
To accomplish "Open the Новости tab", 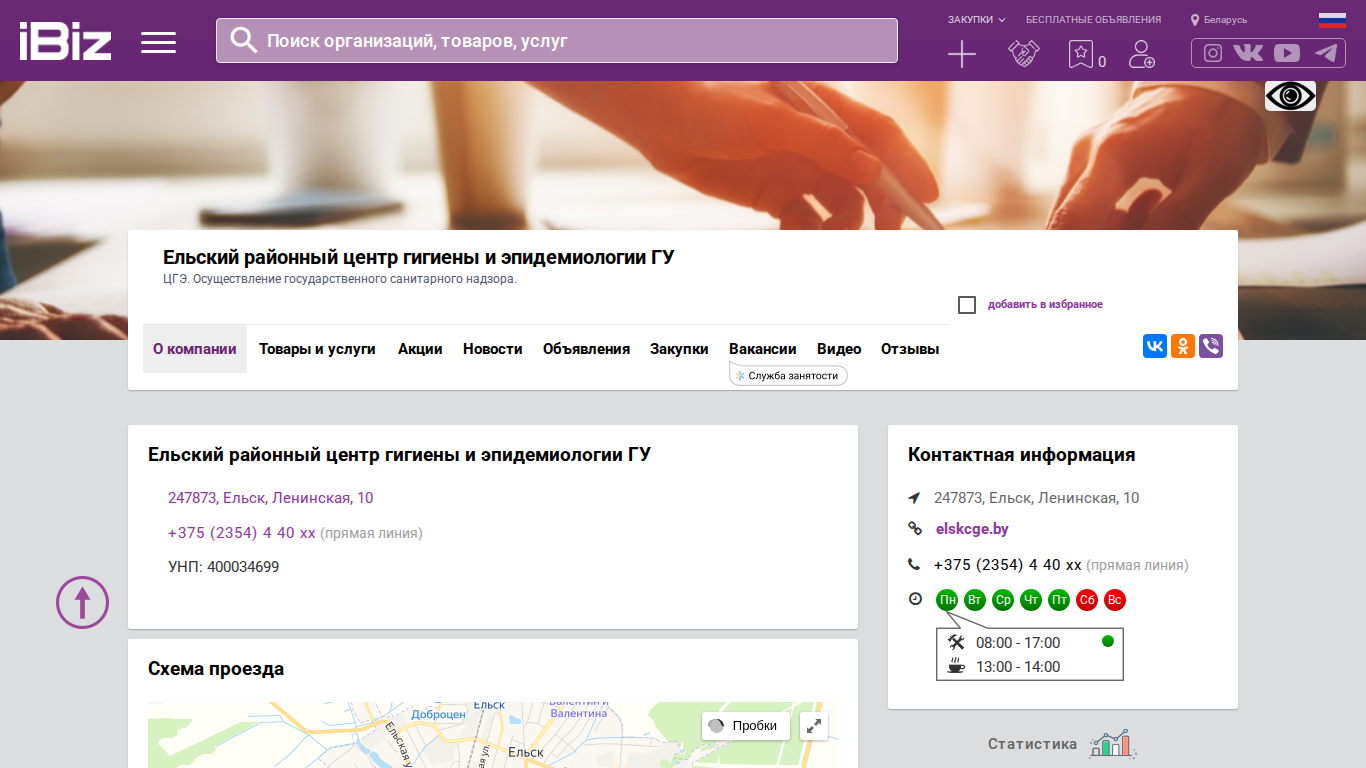I will (493, 349).
